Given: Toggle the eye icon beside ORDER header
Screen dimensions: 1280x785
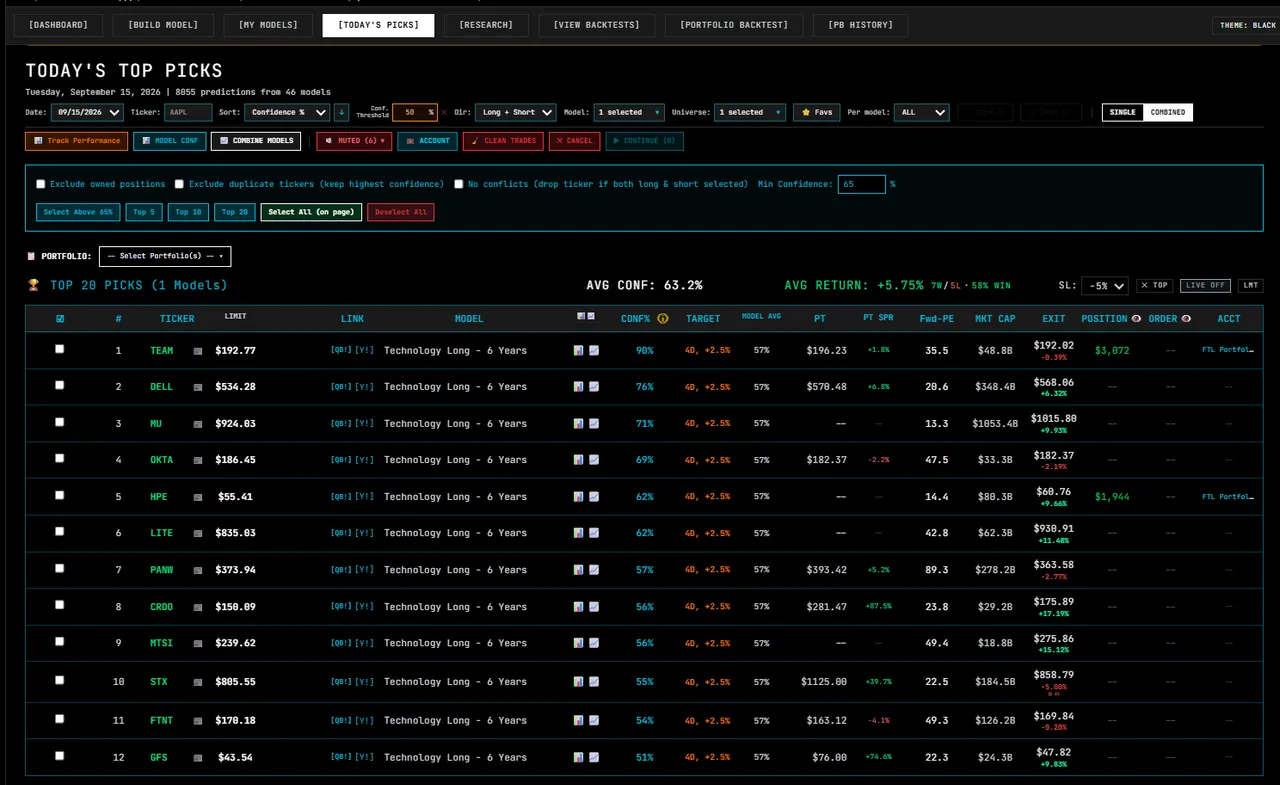Looking at the screenshot, I should (1186, 318).
